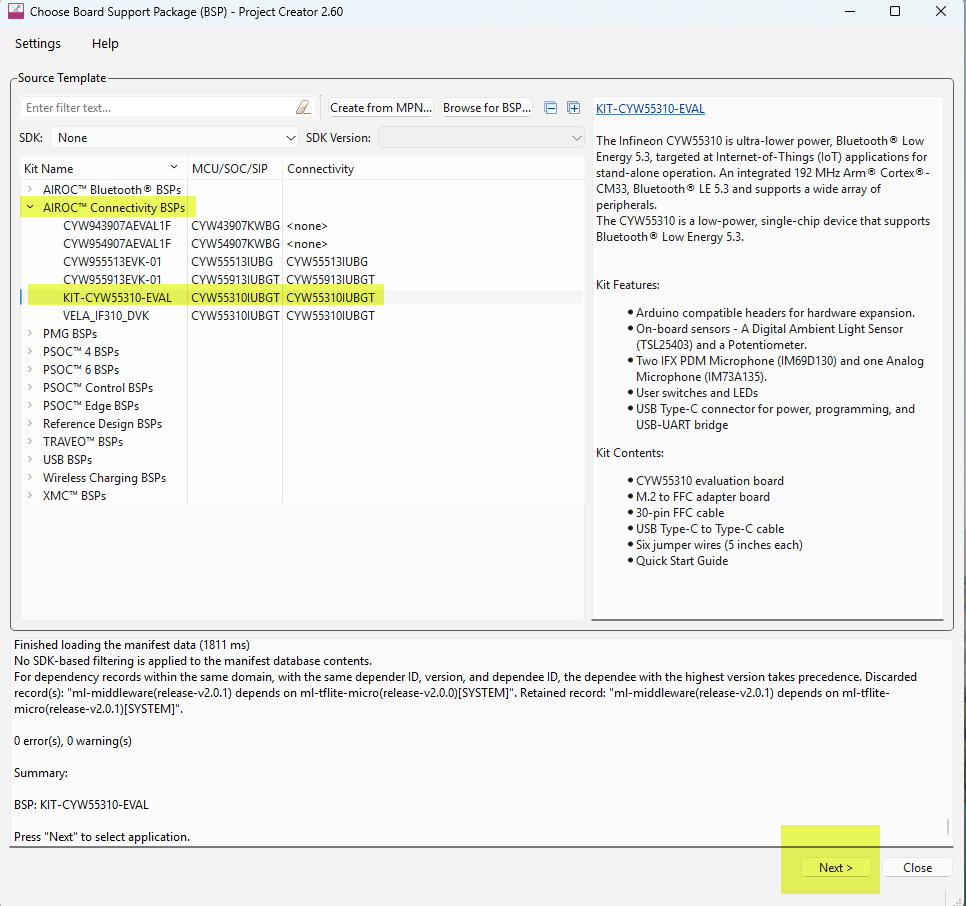Click the Create from MPN button
This screenshot has height=906, width=966.
point(381,108)
